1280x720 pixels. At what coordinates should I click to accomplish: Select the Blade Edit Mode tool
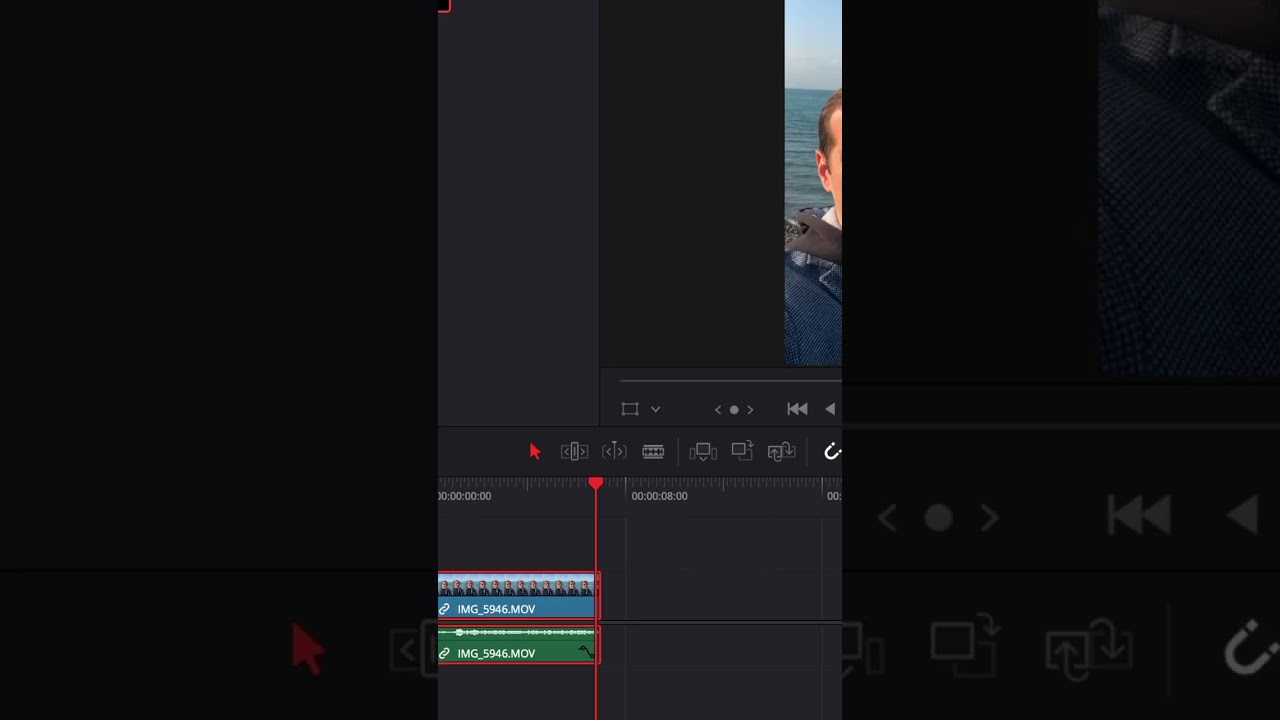[653, 452]
